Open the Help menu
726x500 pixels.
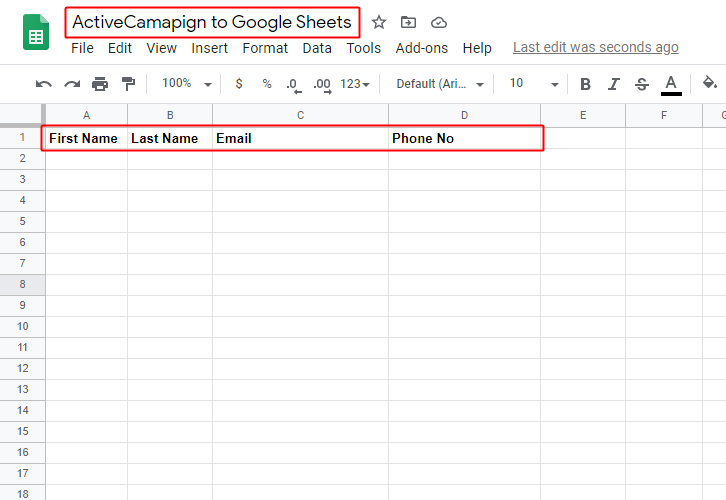[x=477, y=48]
